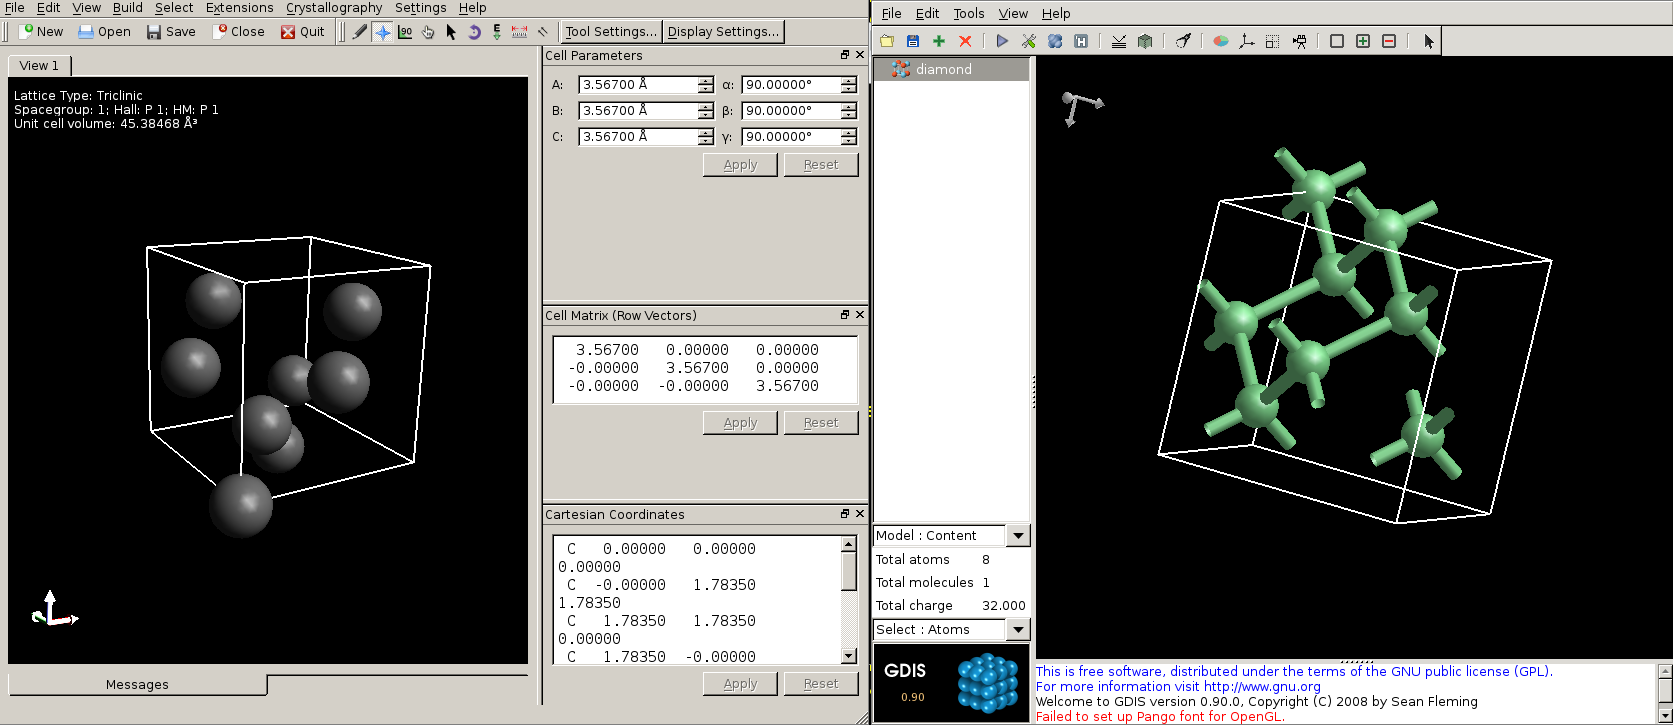
Task: Select the Draw pencil tool in Avogadro
Action: click(360, 32)
